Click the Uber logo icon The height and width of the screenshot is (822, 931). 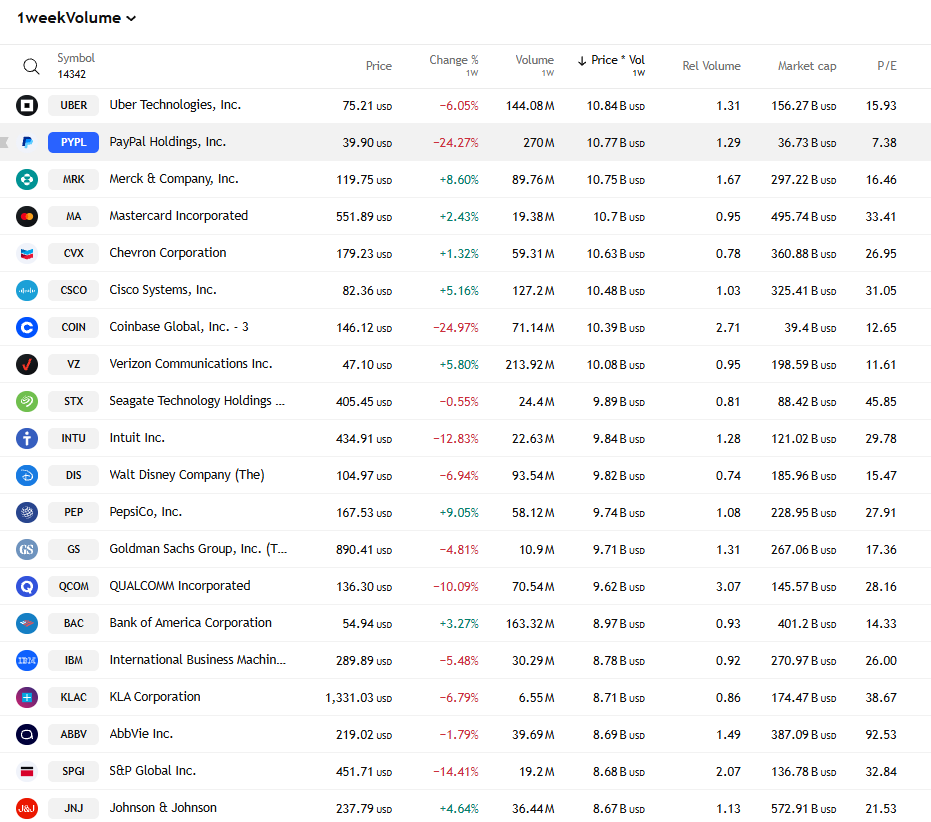(27, 106)
